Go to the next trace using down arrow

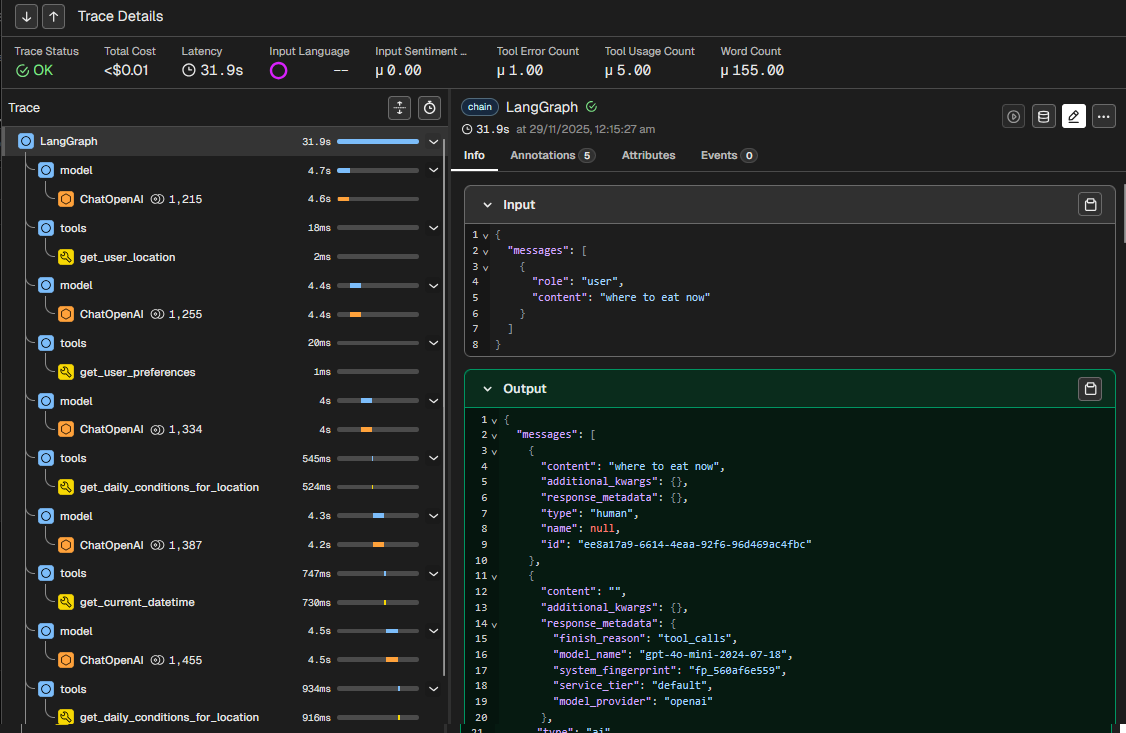point(28,16)
